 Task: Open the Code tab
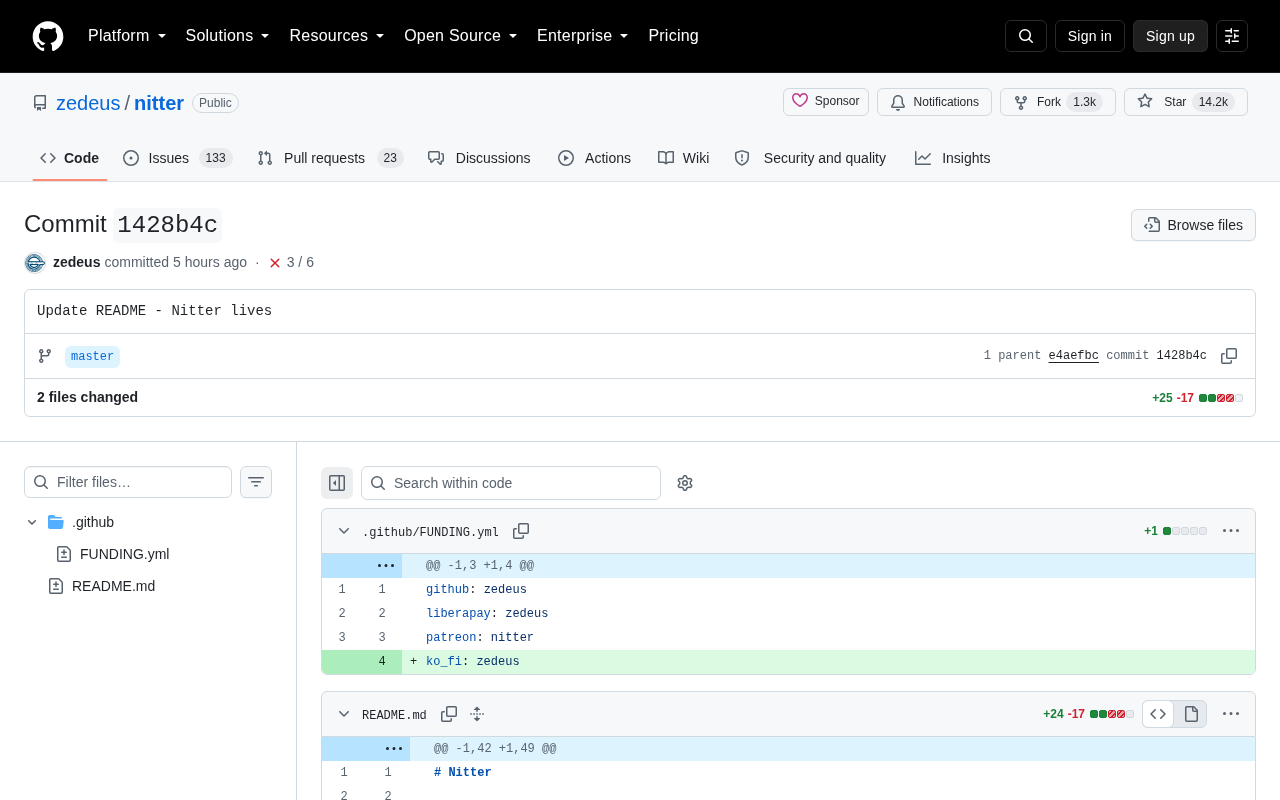pyautogui.click(x=70, y=158)
